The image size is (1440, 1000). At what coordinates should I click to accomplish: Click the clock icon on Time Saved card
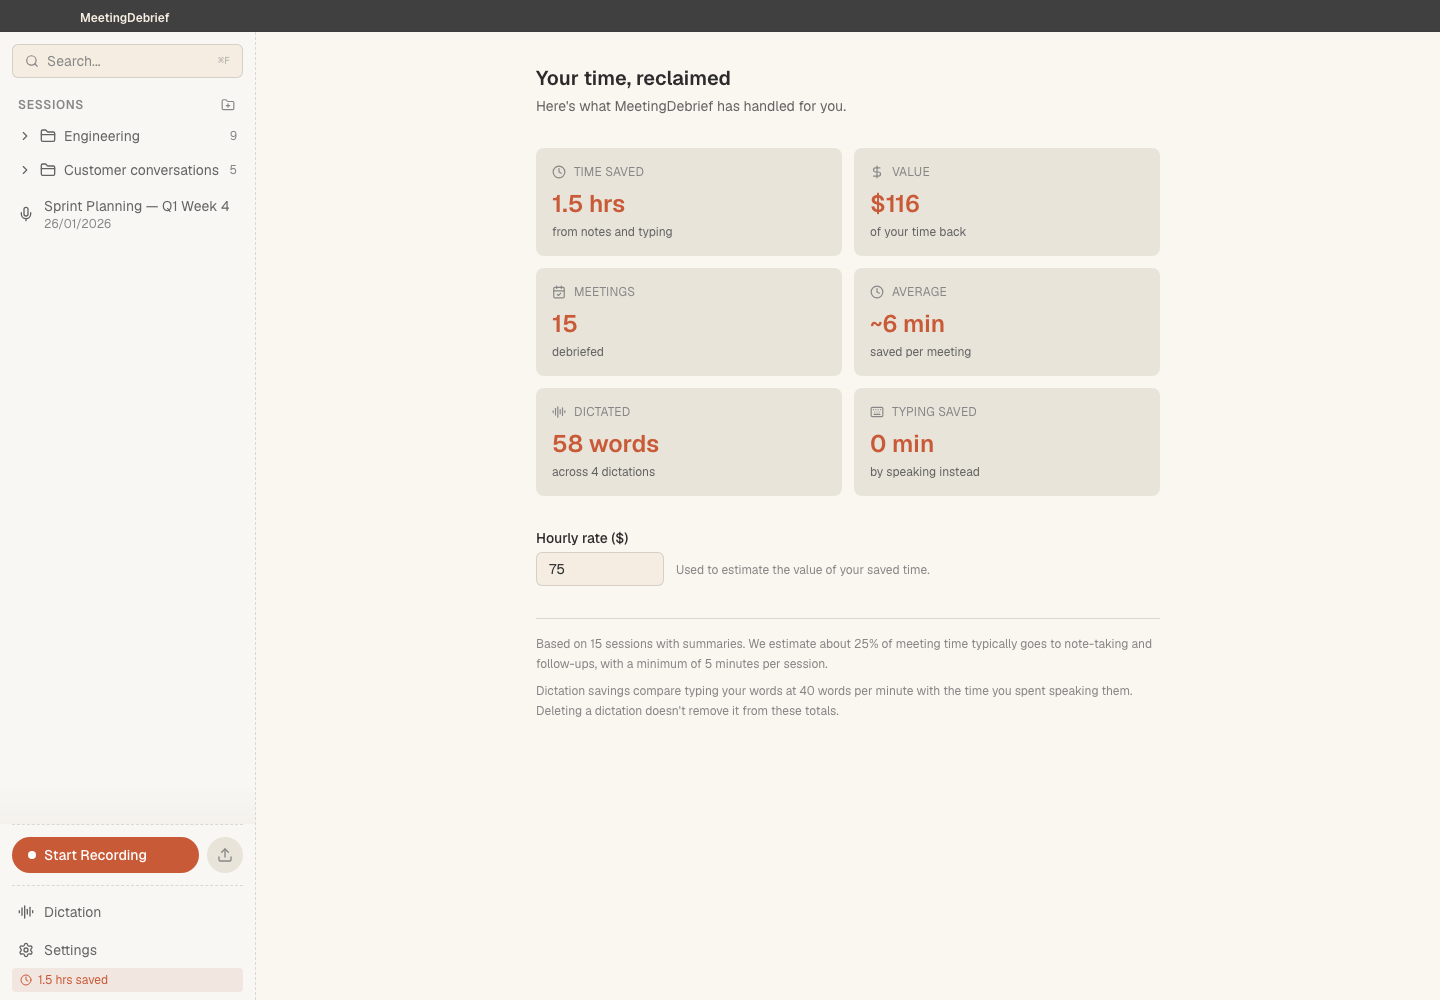(x=559, y=172)
